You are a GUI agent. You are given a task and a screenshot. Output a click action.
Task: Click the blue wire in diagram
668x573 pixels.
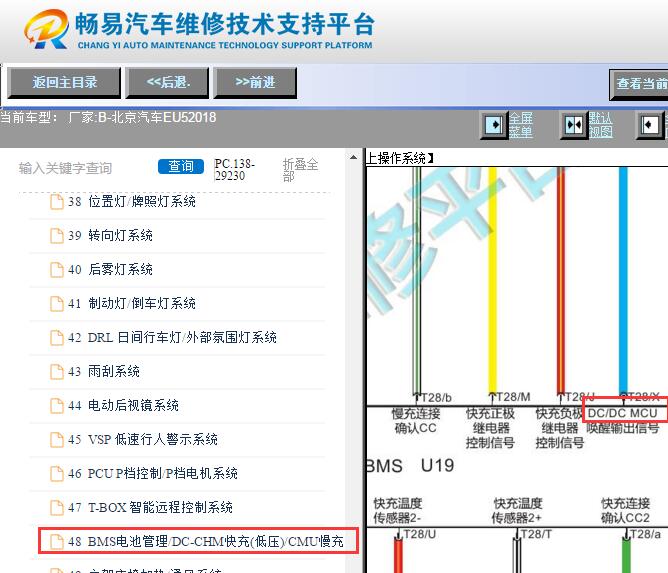(x=623, y=279)
